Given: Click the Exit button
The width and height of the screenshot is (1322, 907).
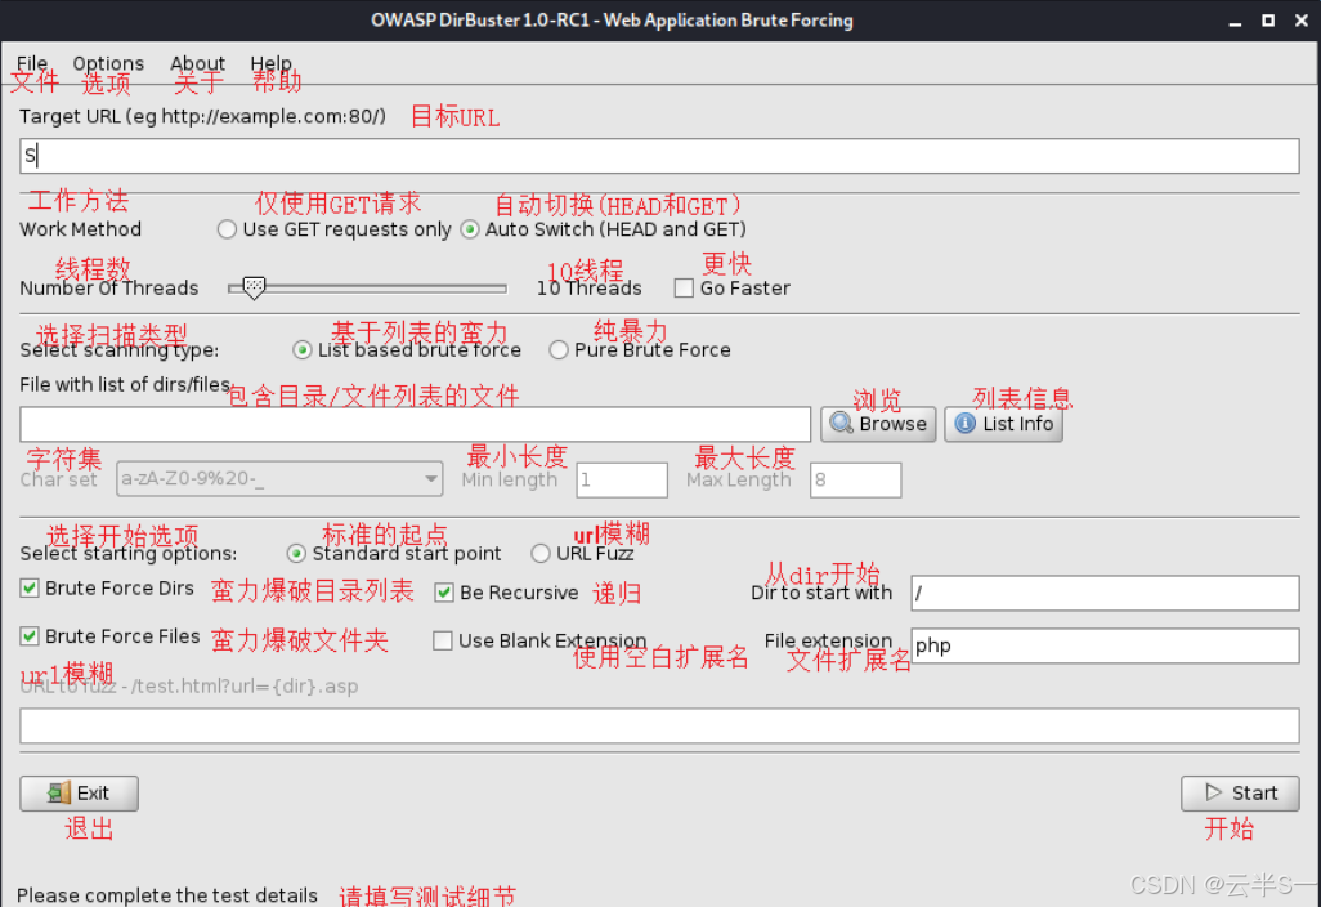Looking at the screenshot, I should (79, 793).
